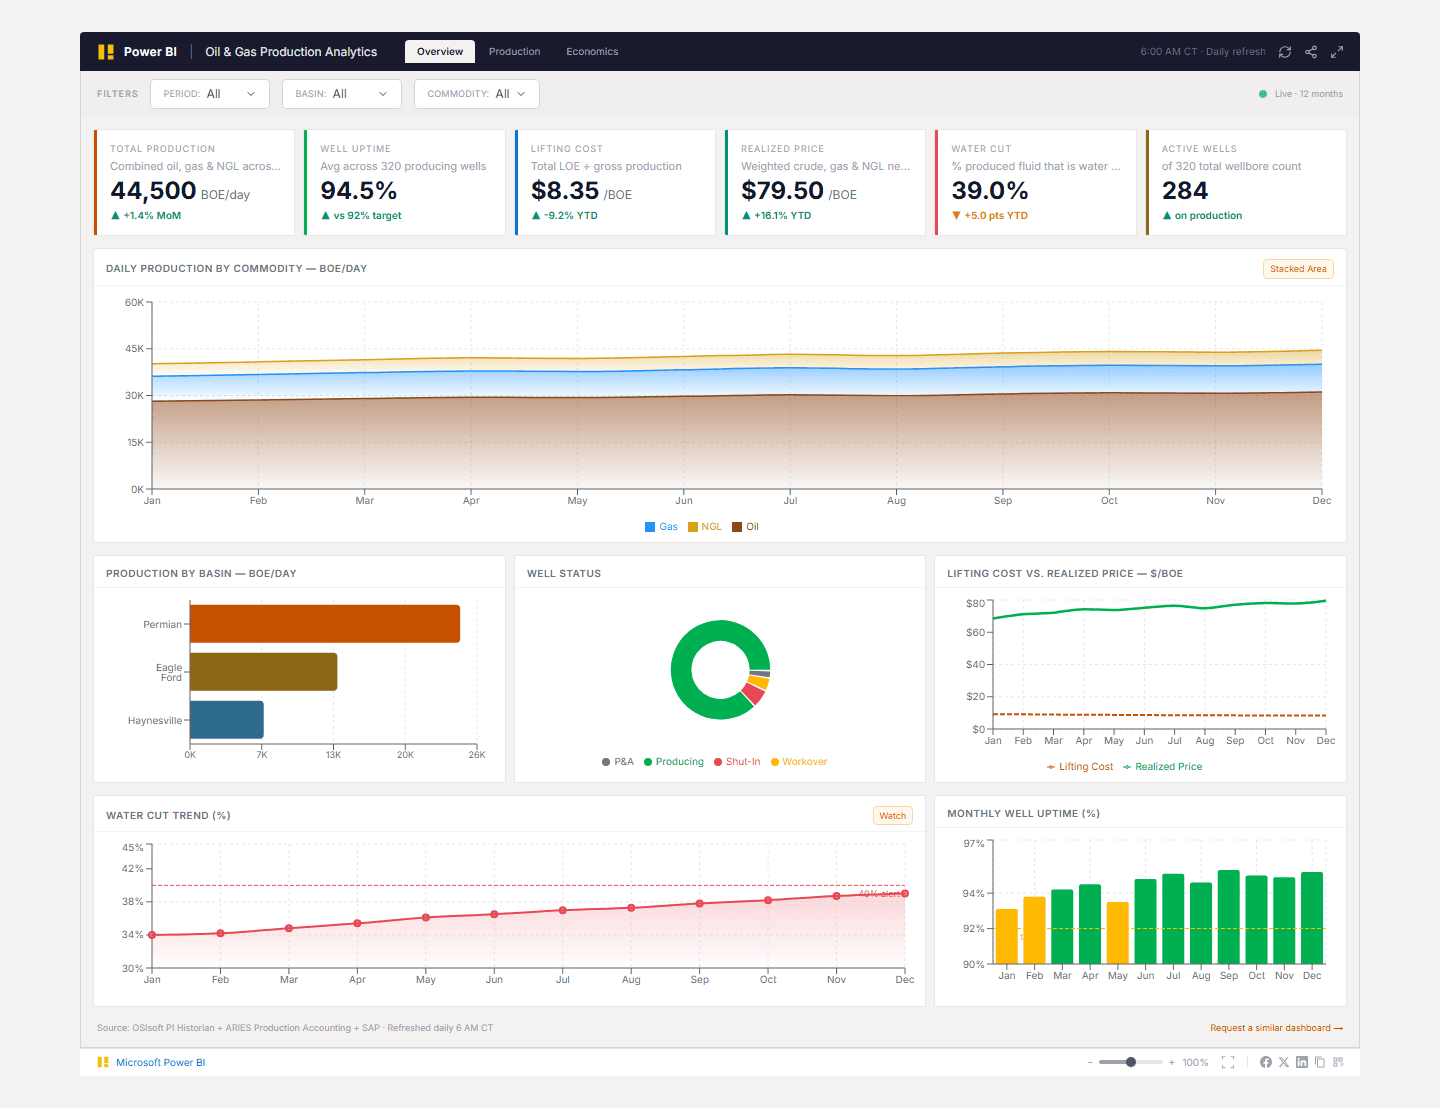Toggle Shut-In in Well Status legend
The image size is (1440, 1108).
737,762
